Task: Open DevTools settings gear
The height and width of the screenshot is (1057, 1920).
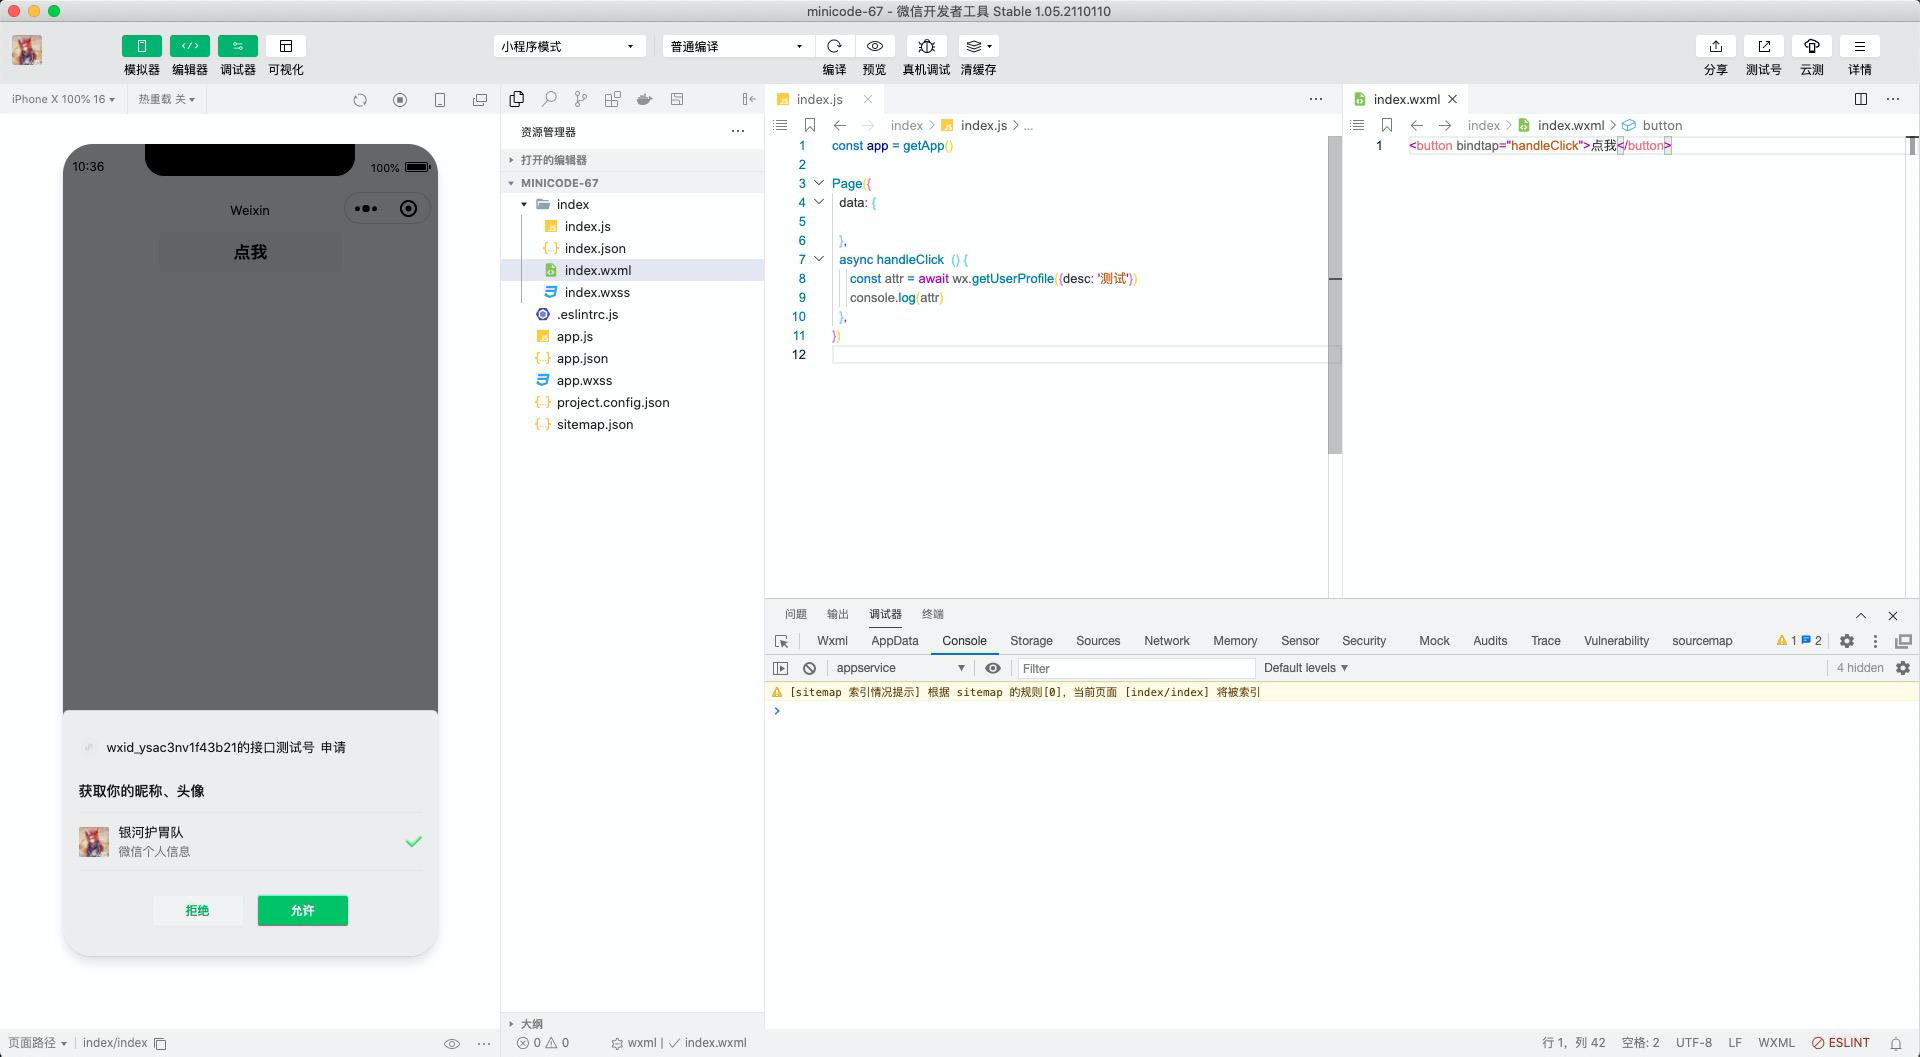Action: [x=1847, y=641]
